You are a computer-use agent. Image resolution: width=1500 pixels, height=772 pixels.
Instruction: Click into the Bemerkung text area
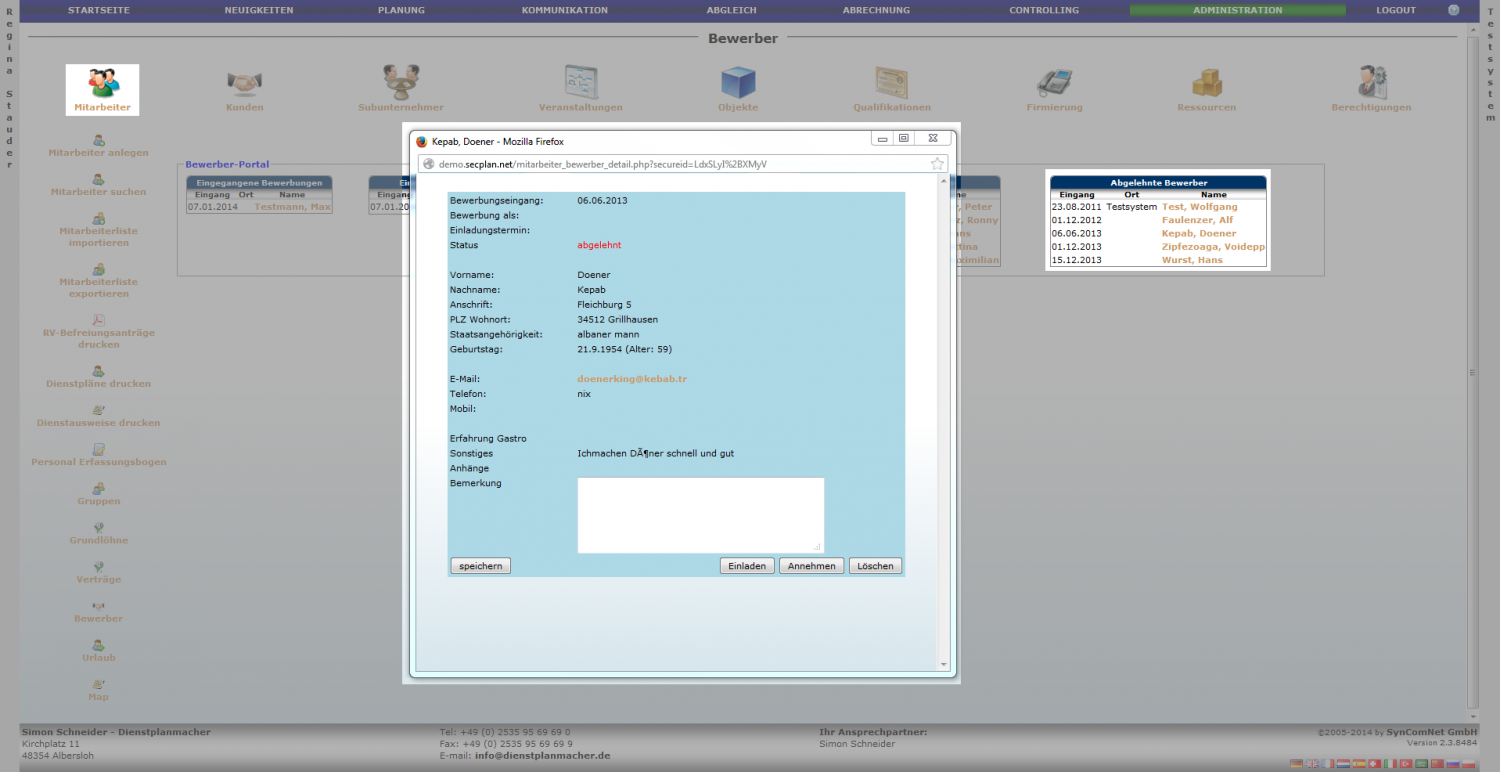coord(701,515)
